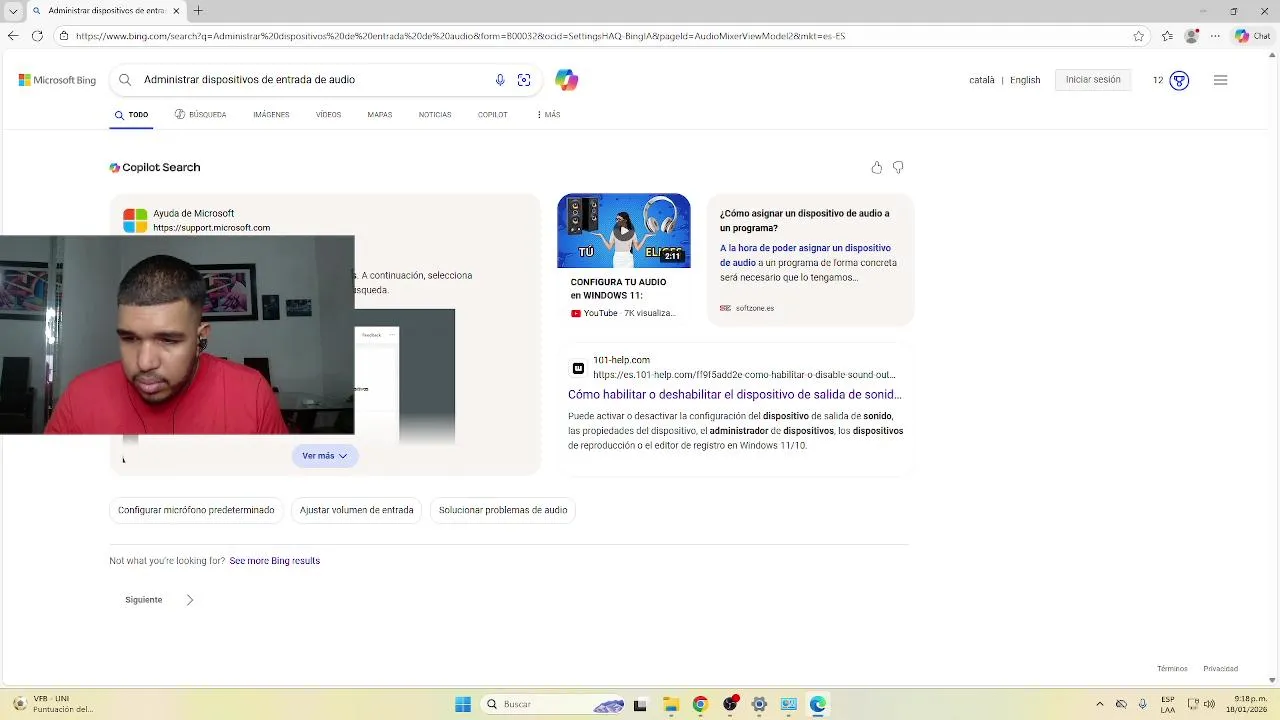Click the Bing search text field
Viewport: 1280px width, 720px height.
point(315,80)
